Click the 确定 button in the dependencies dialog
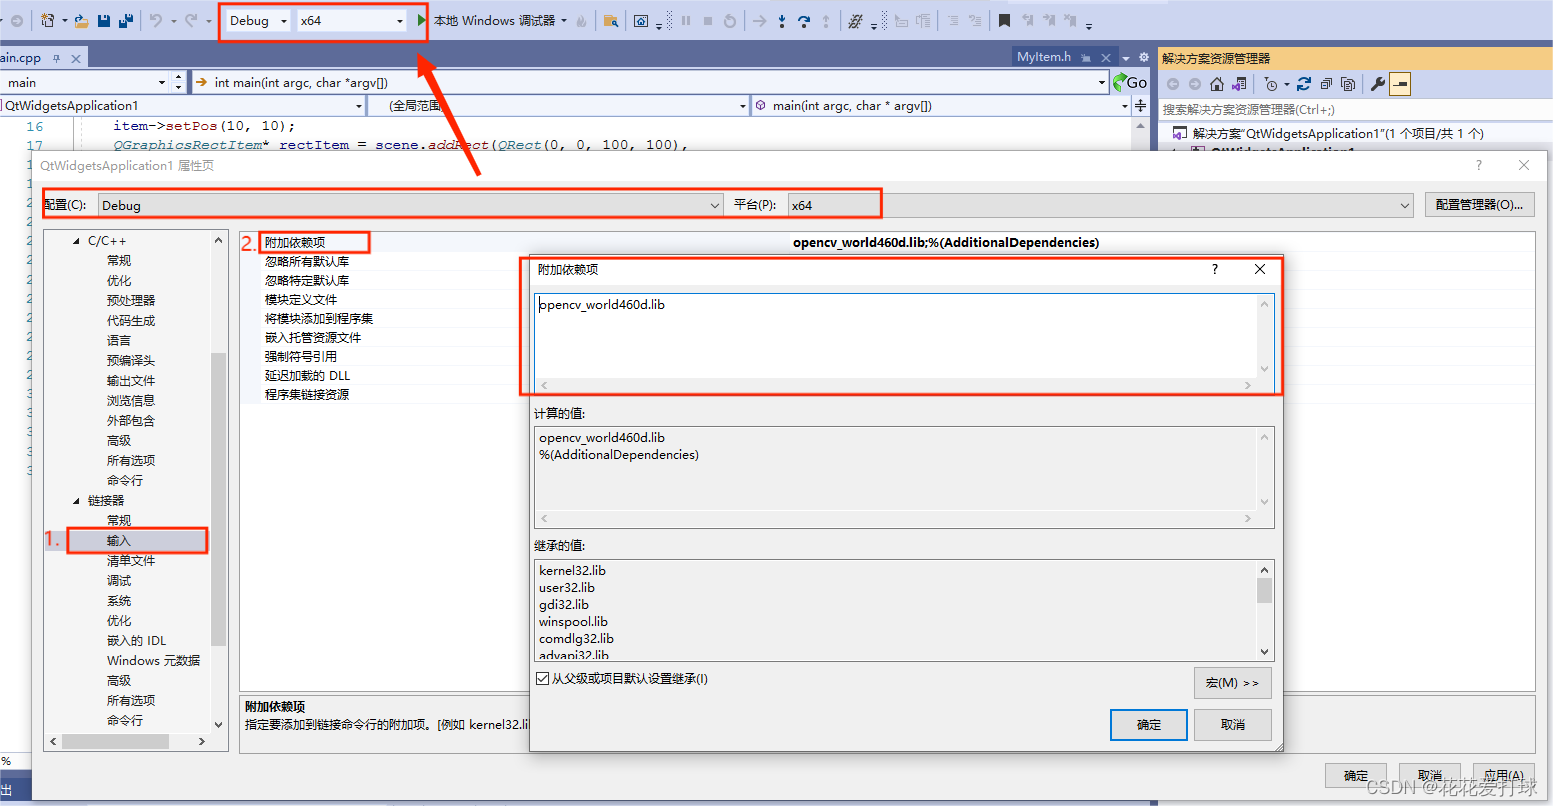This screenshot has width=1553, height=806. click(1148, 724)
